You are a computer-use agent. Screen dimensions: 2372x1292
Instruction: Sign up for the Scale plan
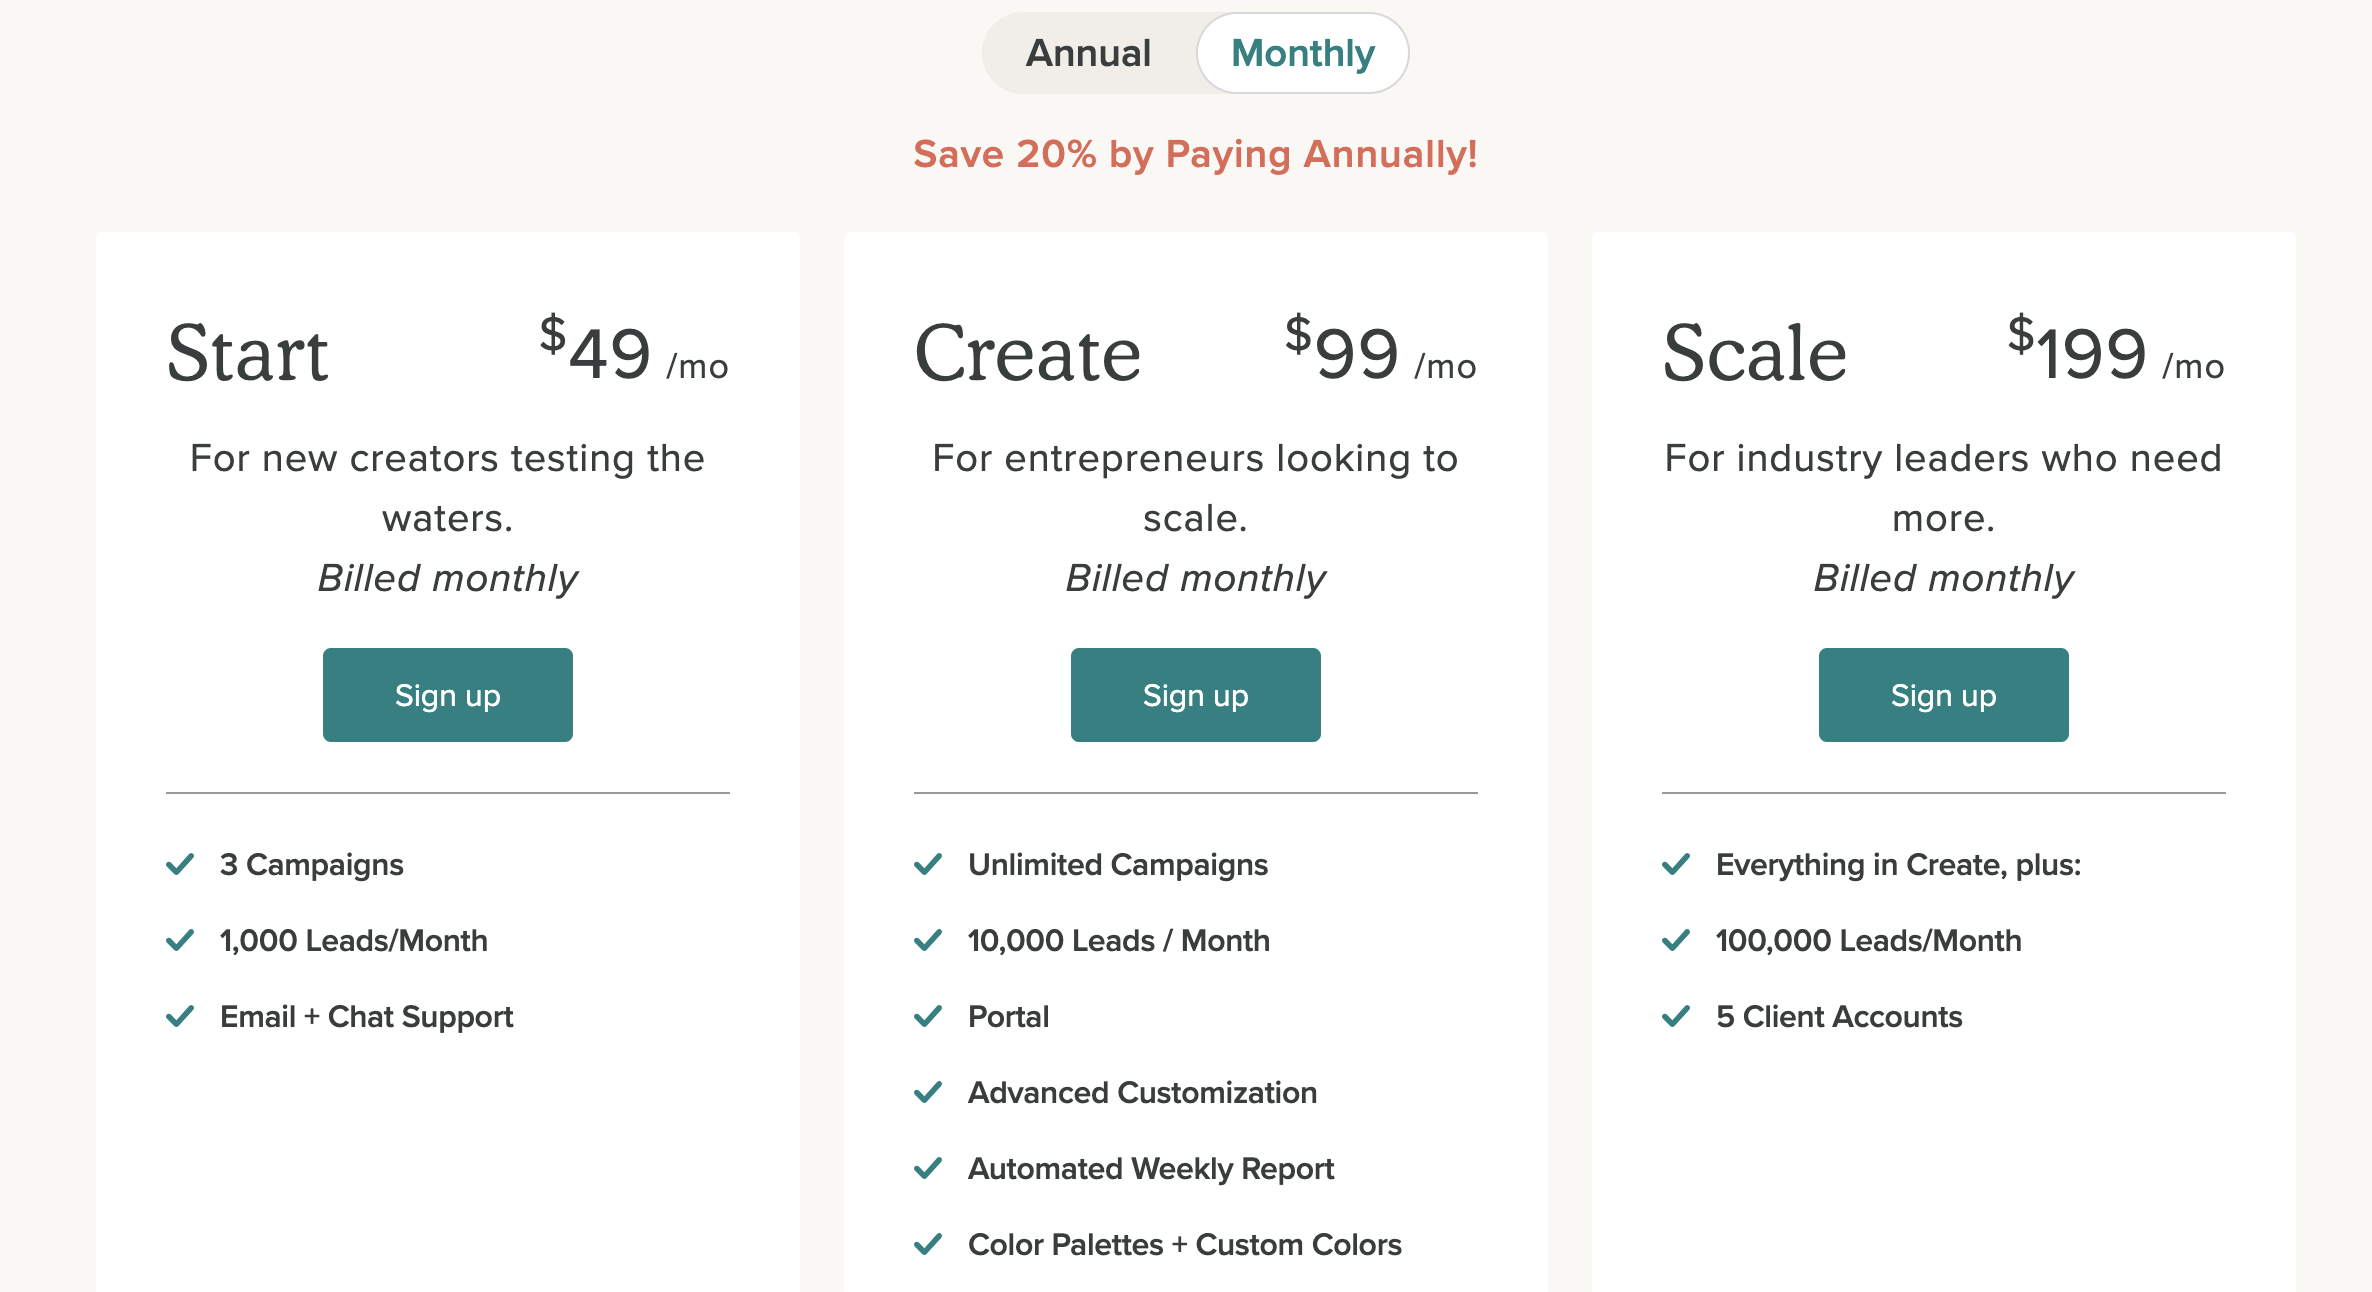[x=1943, y=694]
